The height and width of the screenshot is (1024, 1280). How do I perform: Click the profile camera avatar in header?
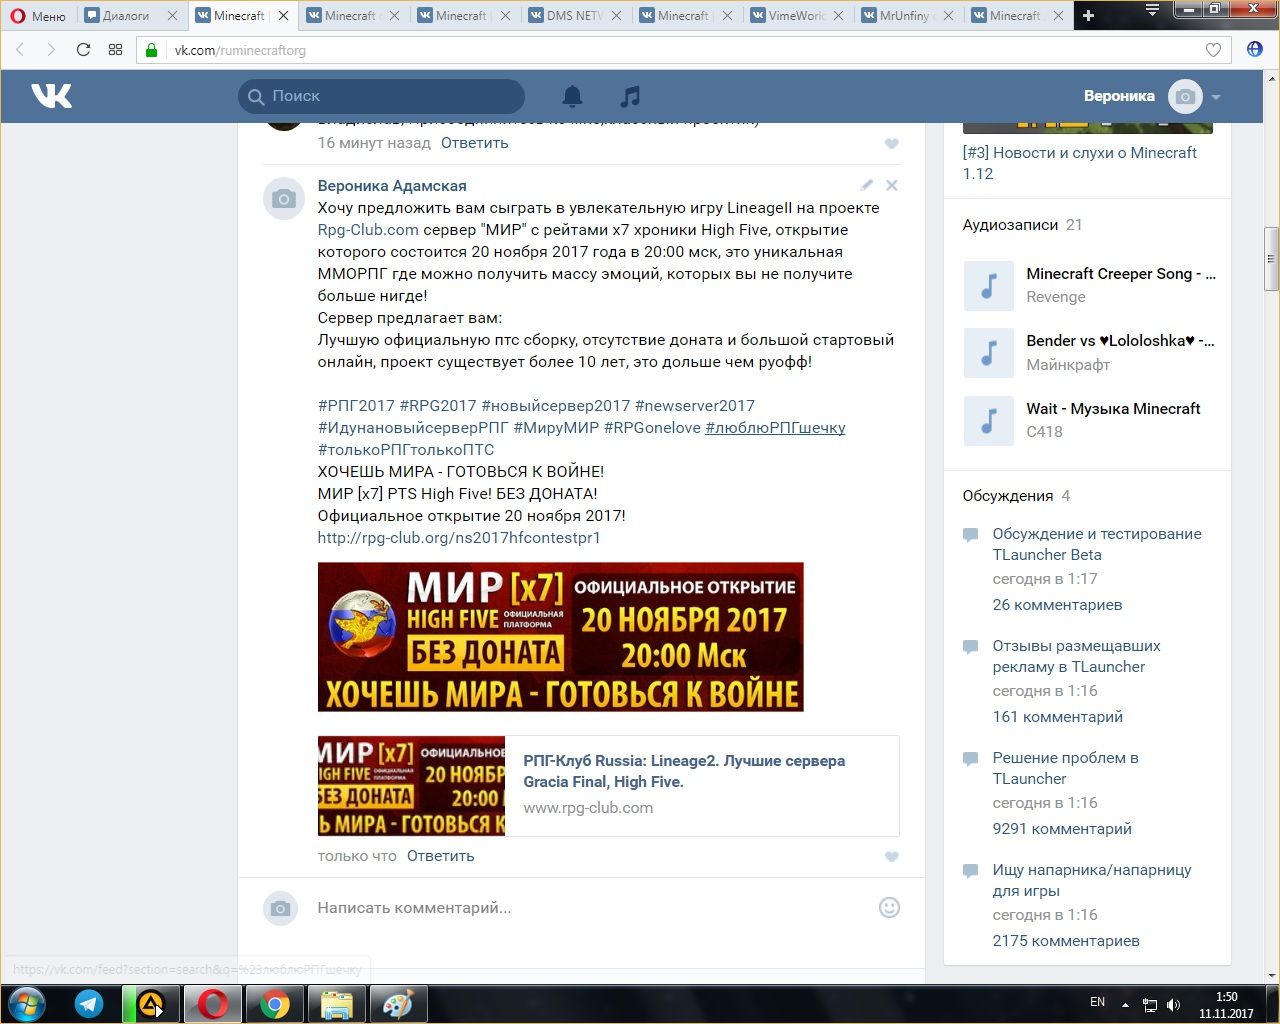pyautogui.click(x=1185, y=96)
